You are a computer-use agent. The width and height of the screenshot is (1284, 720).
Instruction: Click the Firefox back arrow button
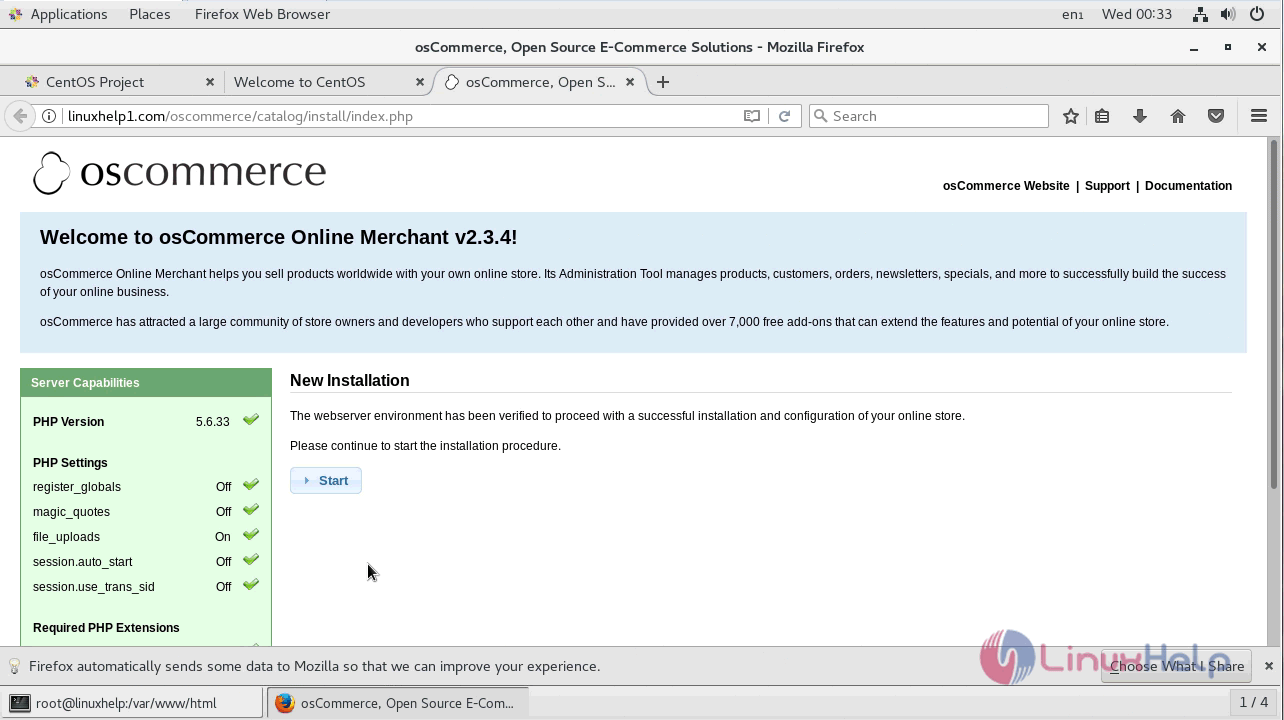20,116
